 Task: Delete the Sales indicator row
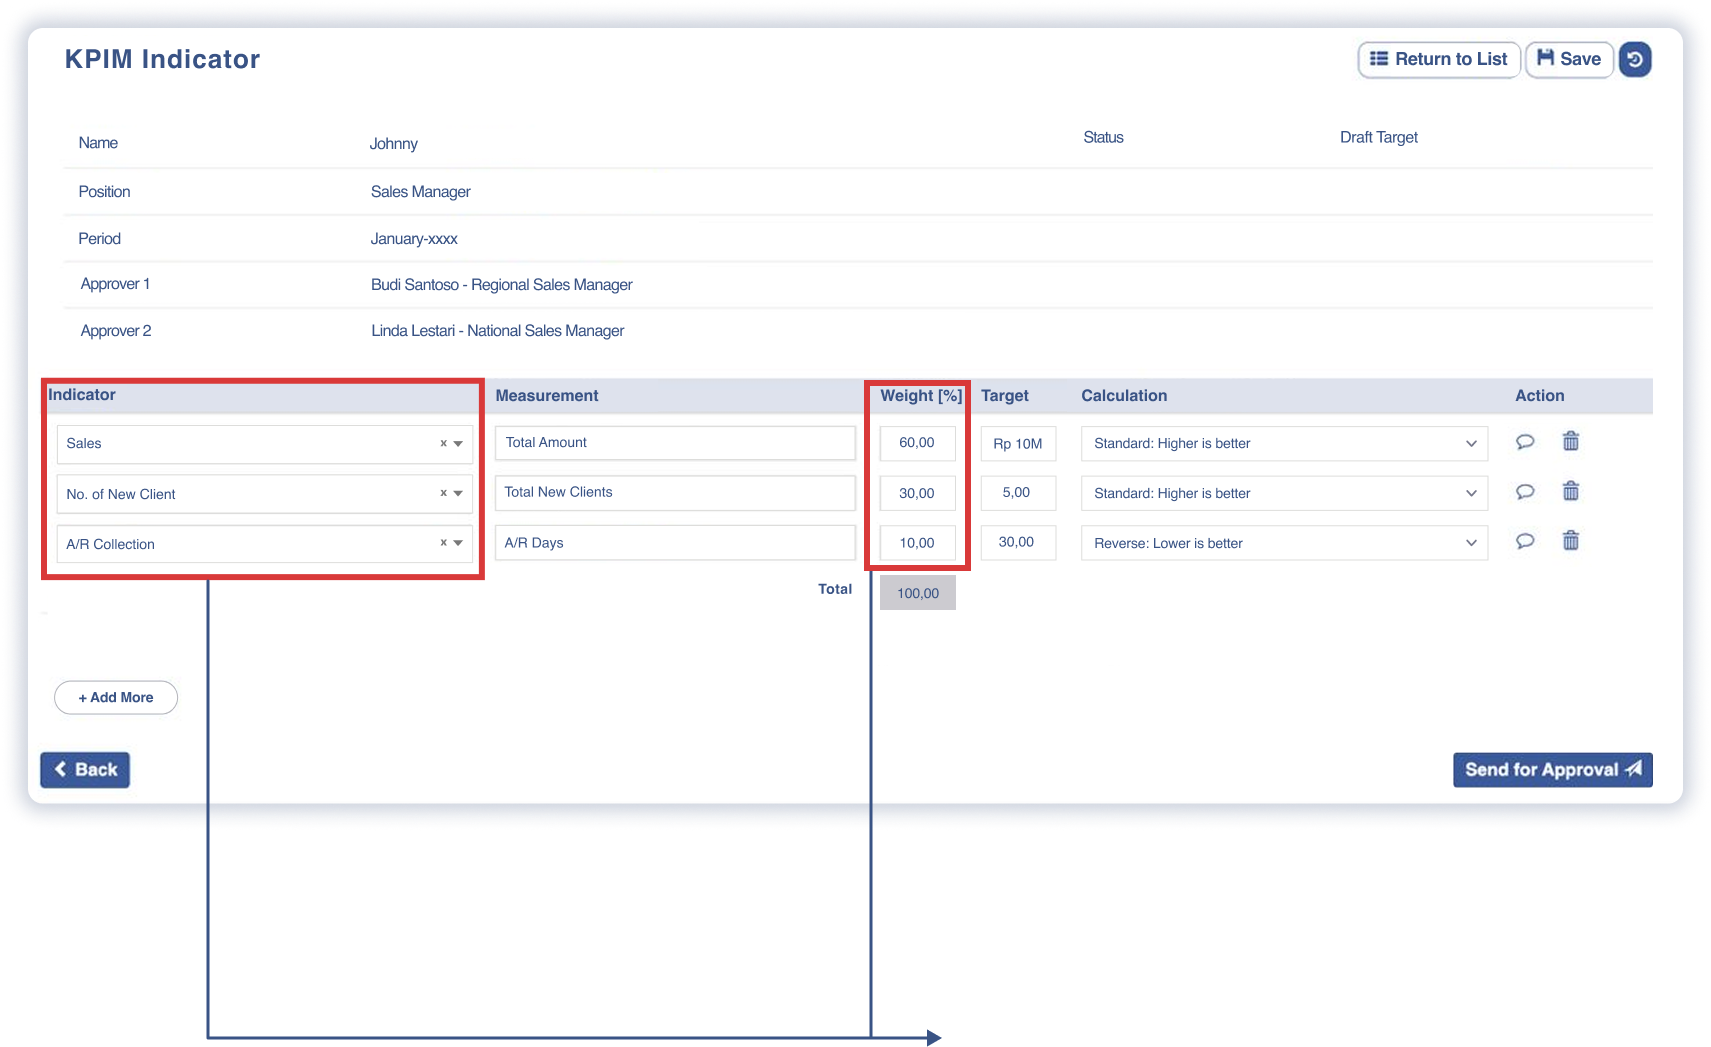1571,441
